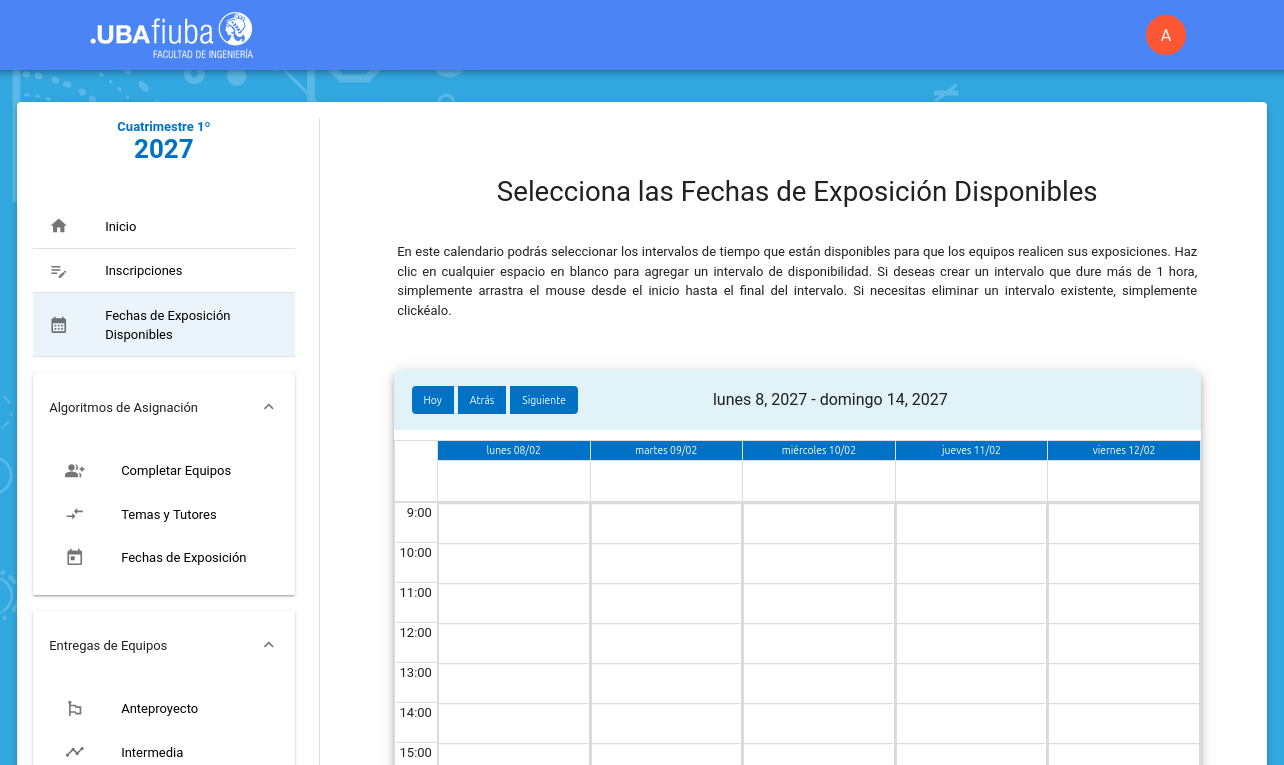Click the add-people icon for Completar Equipos

pyautogui.click(x=75, y=471)
